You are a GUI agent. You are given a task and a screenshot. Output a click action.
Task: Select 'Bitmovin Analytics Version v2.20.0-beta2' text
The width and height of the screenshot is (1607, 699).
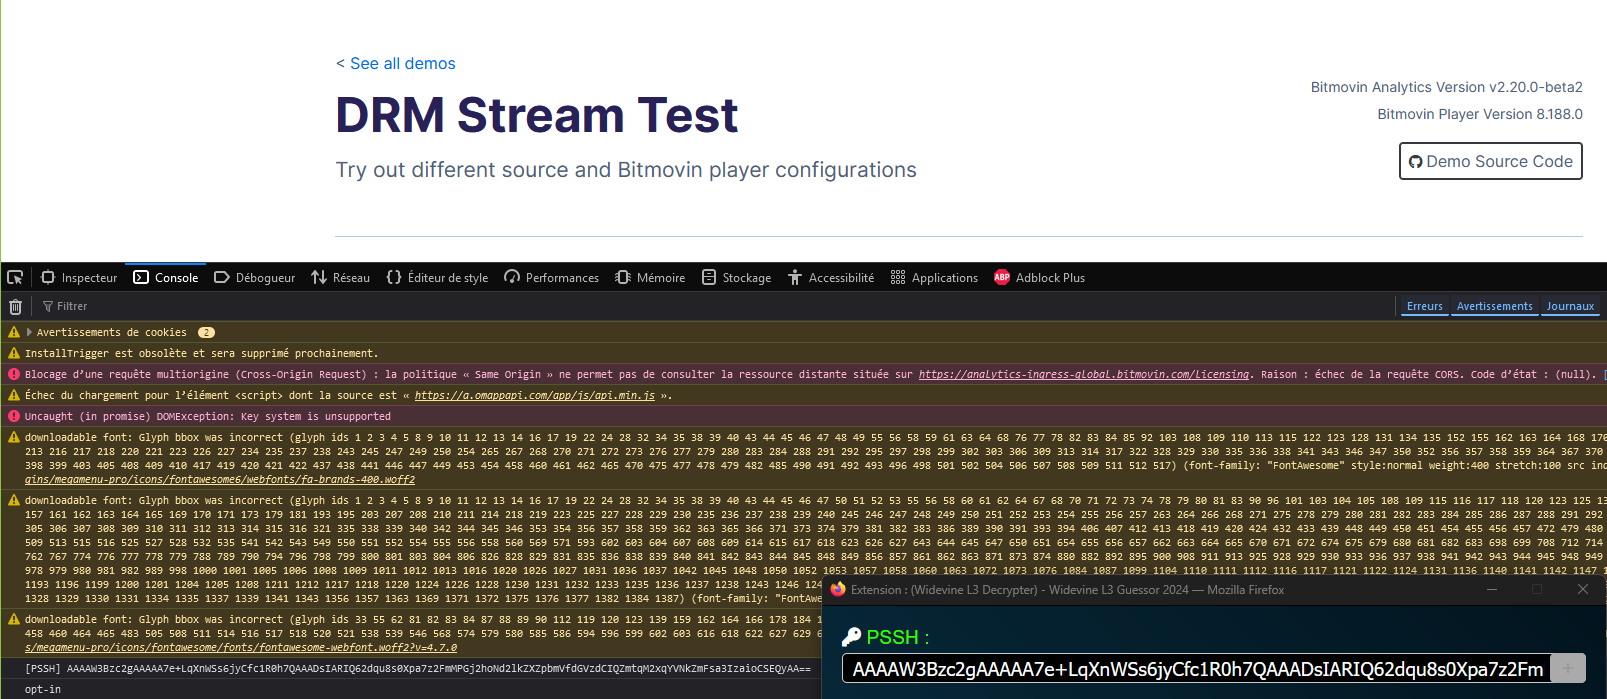[x=1447, y=87]
